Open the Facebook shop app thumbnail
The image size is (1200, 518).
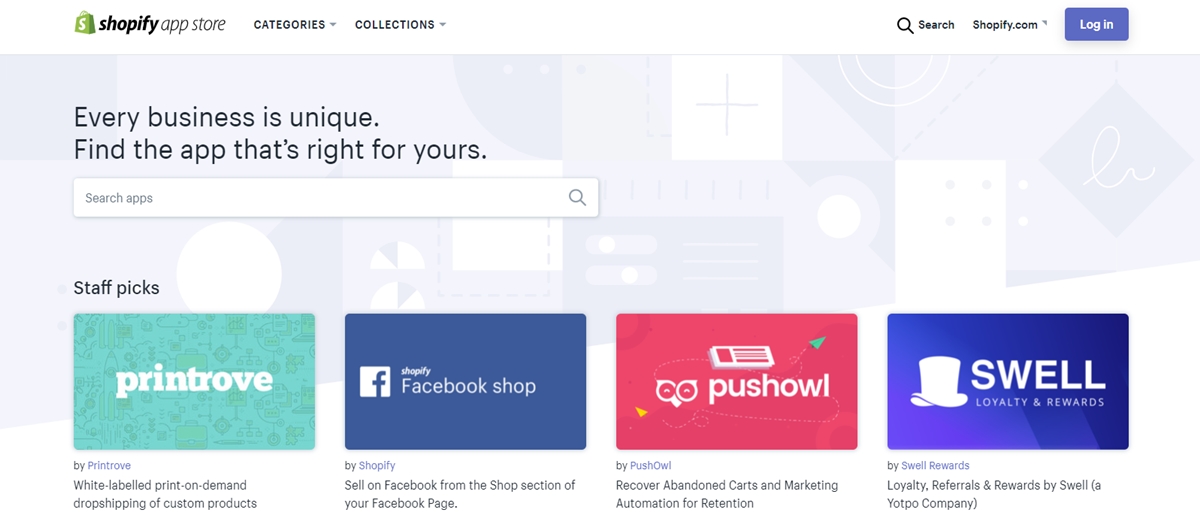coord(465,381)
